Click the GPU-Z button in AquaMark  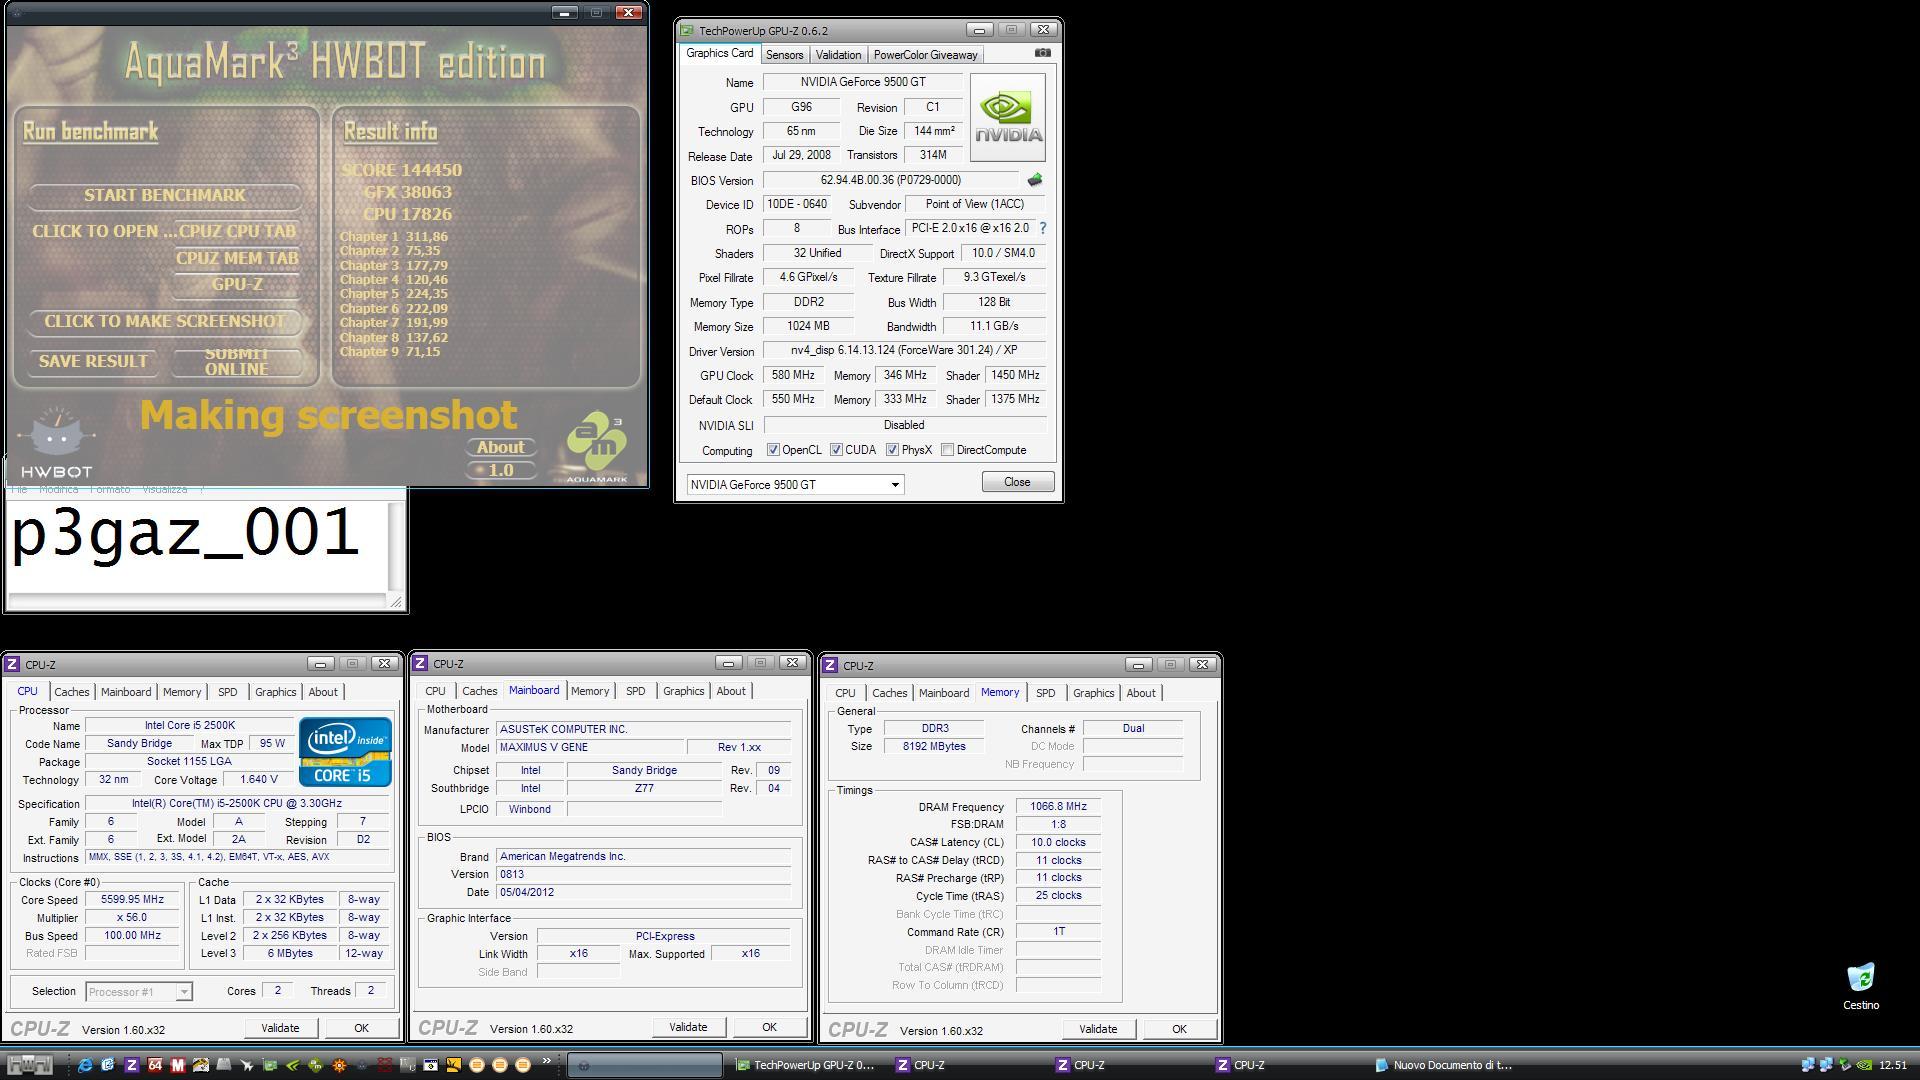[237, 284]
